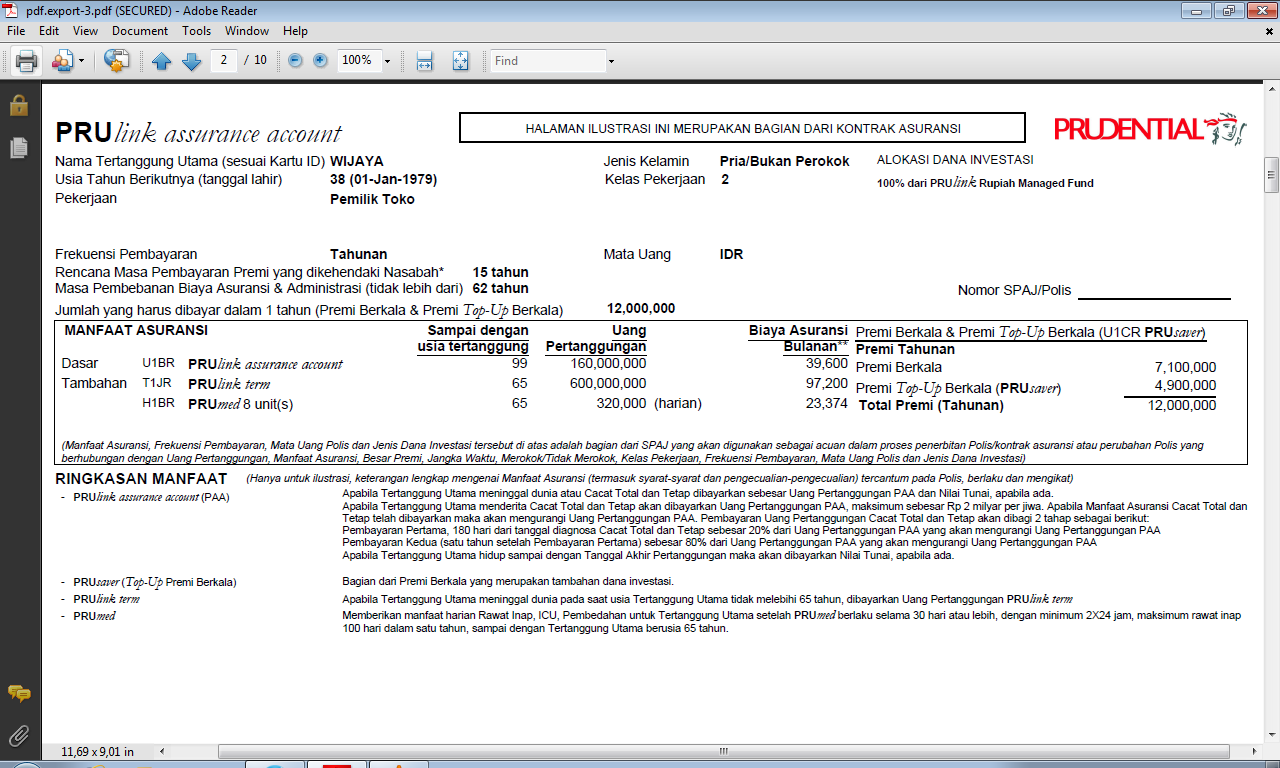The height and width of the screenshot is (768, 1280).
Task: Click Premi Berkala amount '7,100,000'
Action: coord(1185,368)
